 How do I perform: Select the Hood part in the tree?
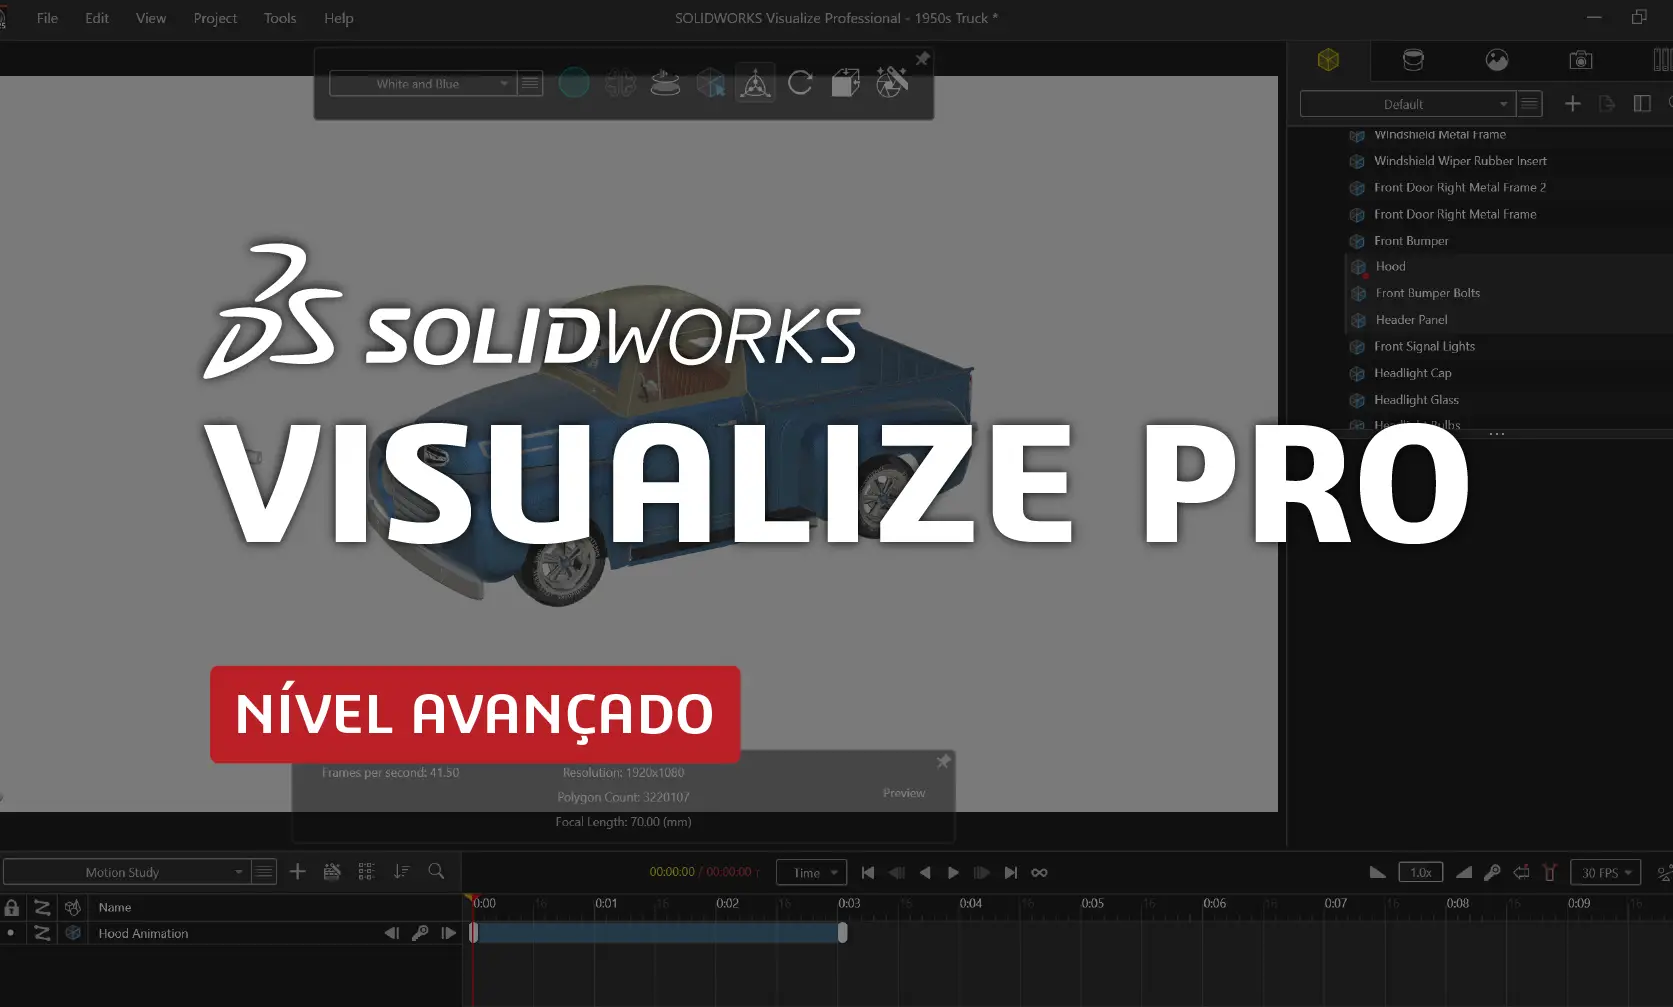coord(1390,267)
